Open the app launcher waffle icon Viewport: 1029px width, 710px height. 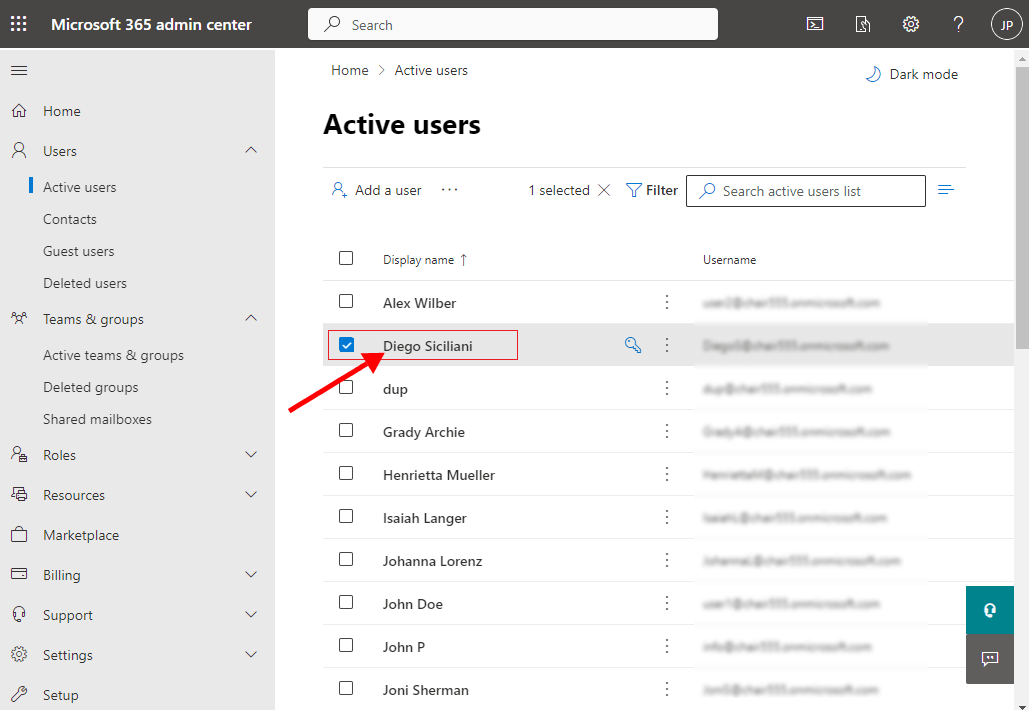pyautogui.click(x=19, y=24)
